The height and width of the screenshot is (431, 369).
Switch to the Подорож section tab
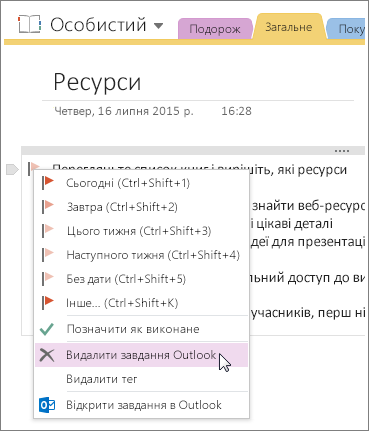tap(215, 29)
